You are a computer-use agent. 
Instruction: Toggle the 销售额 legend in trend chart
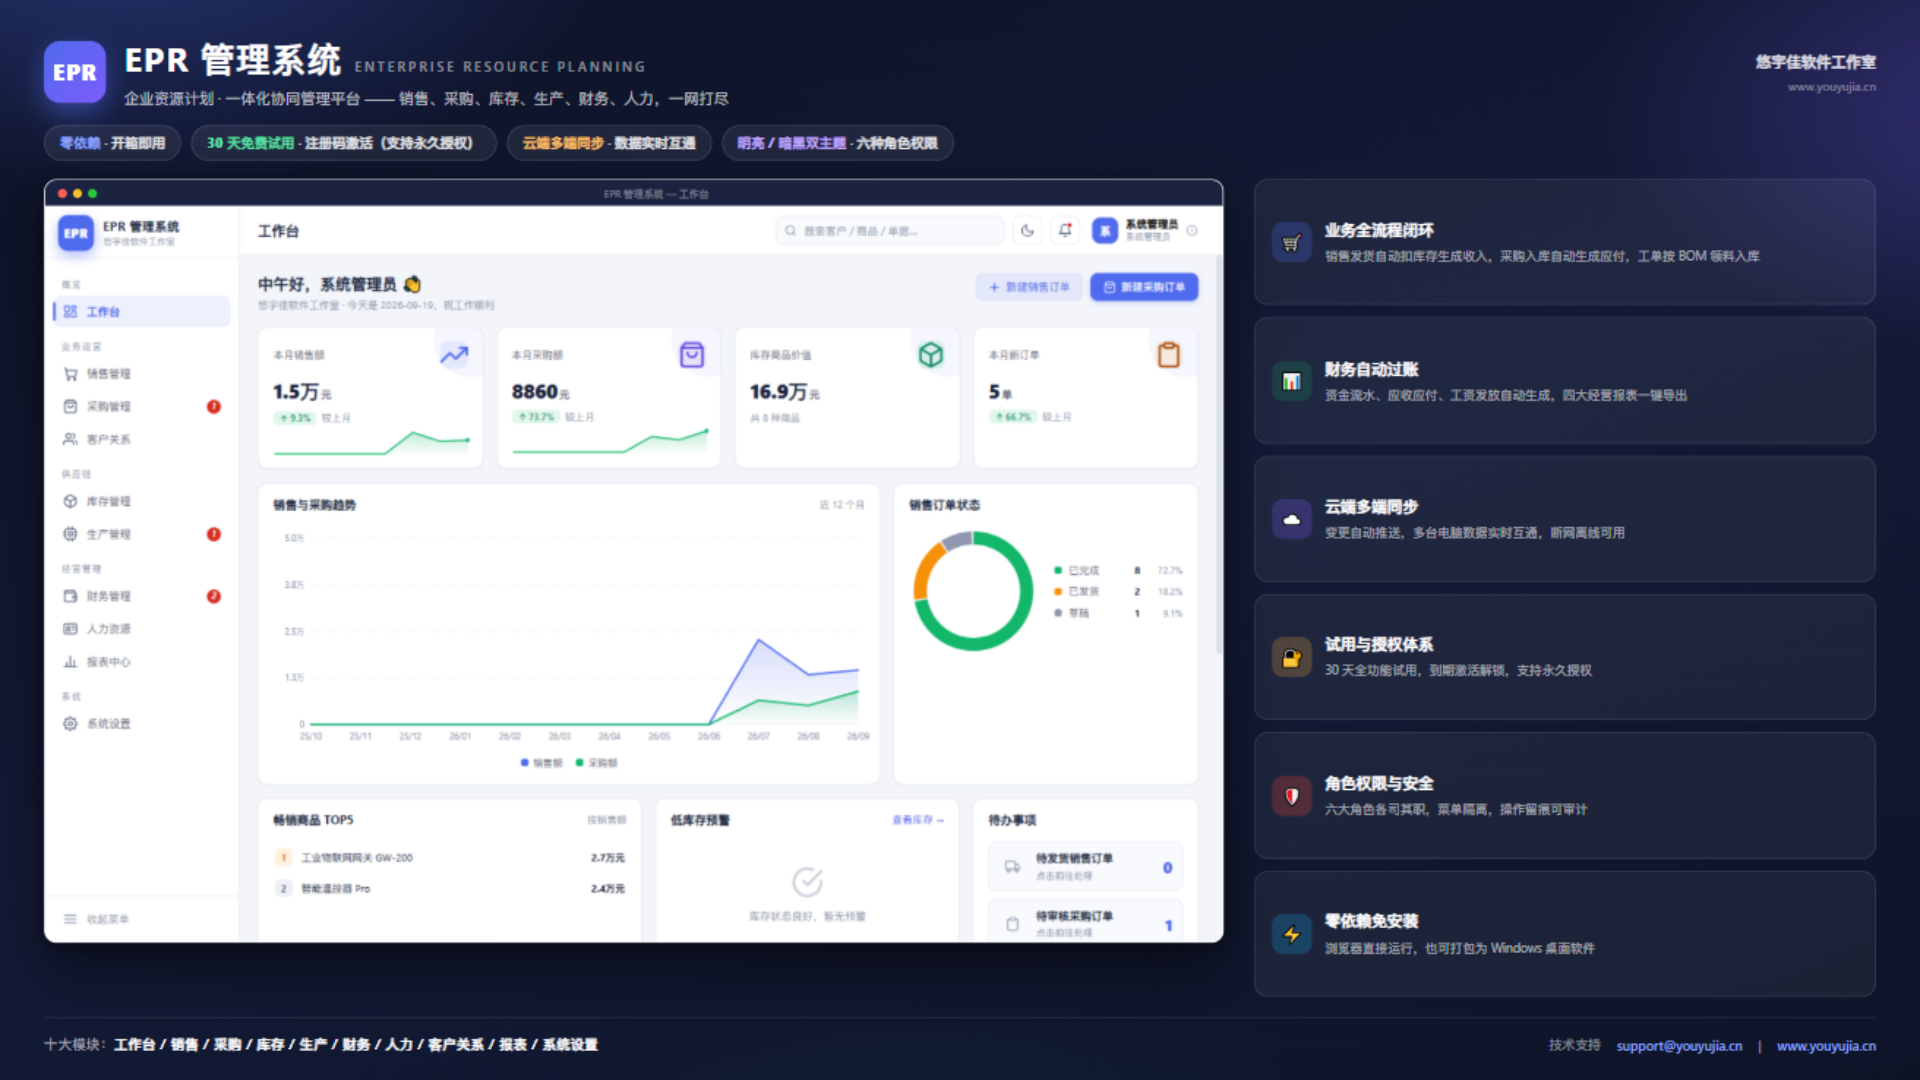tap(542, 763)
